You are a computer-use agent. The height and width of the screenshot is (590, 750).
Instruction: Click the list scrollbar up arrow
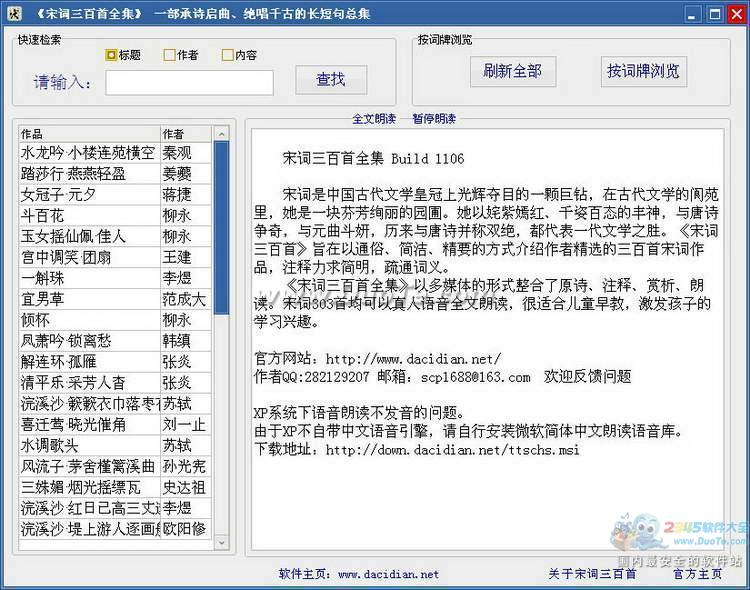[221, 134]
